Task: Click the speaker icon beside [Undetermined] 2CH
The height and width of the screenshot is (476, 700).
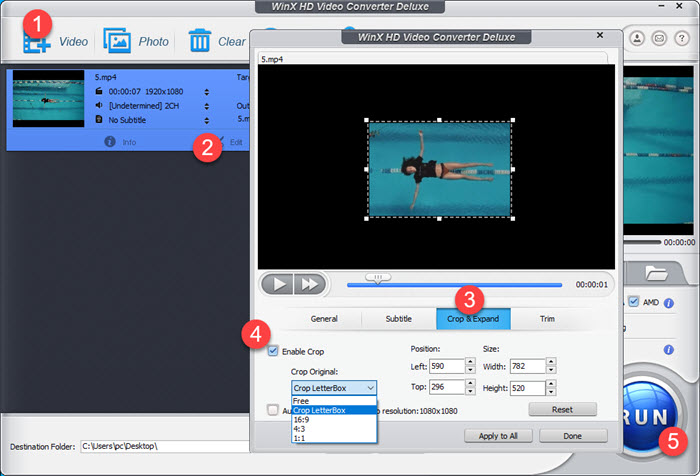Action: click(99, 105)
